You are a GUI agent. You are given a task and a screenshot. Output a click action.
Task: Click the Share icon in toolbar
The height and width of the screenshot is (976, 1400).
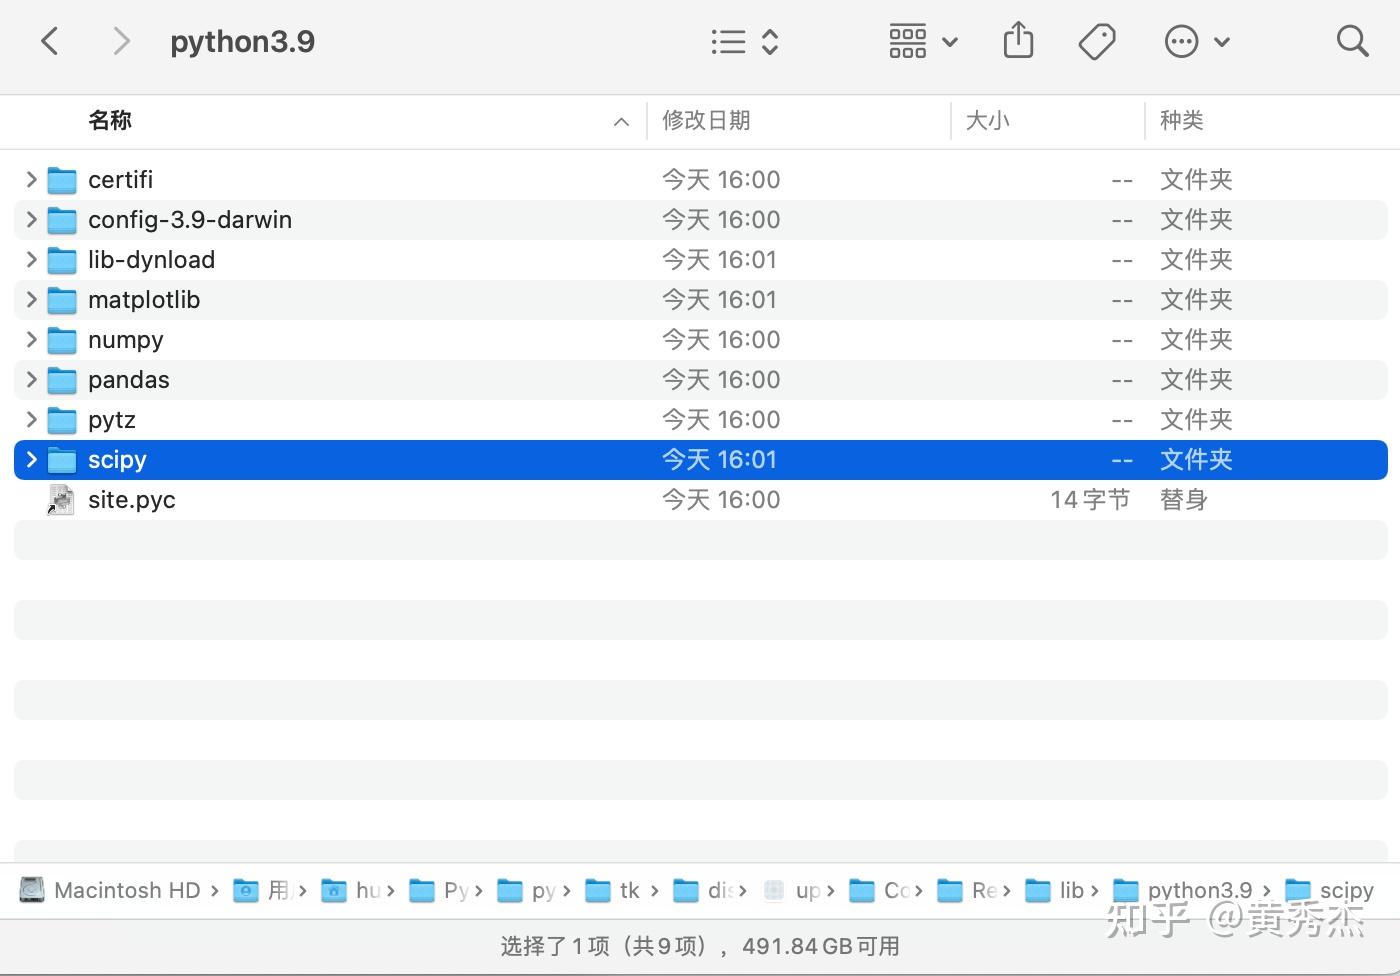click(x=1018, y=41)
